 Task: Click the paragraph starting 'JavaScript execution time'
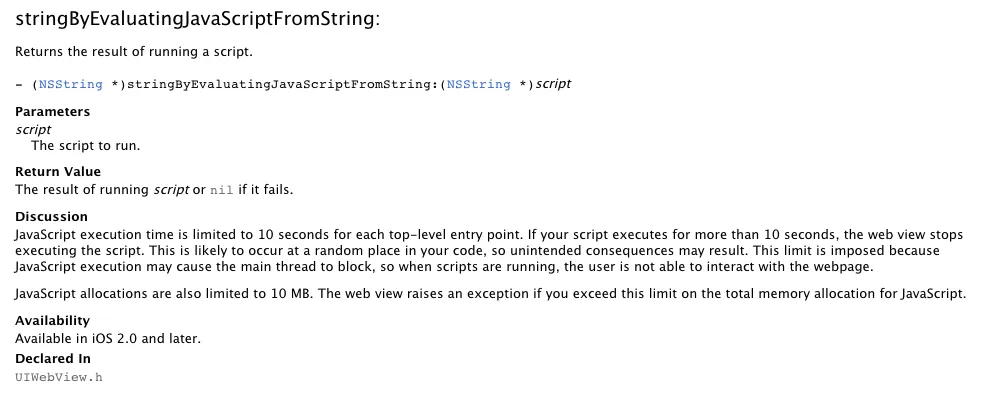tap(489, 250)
